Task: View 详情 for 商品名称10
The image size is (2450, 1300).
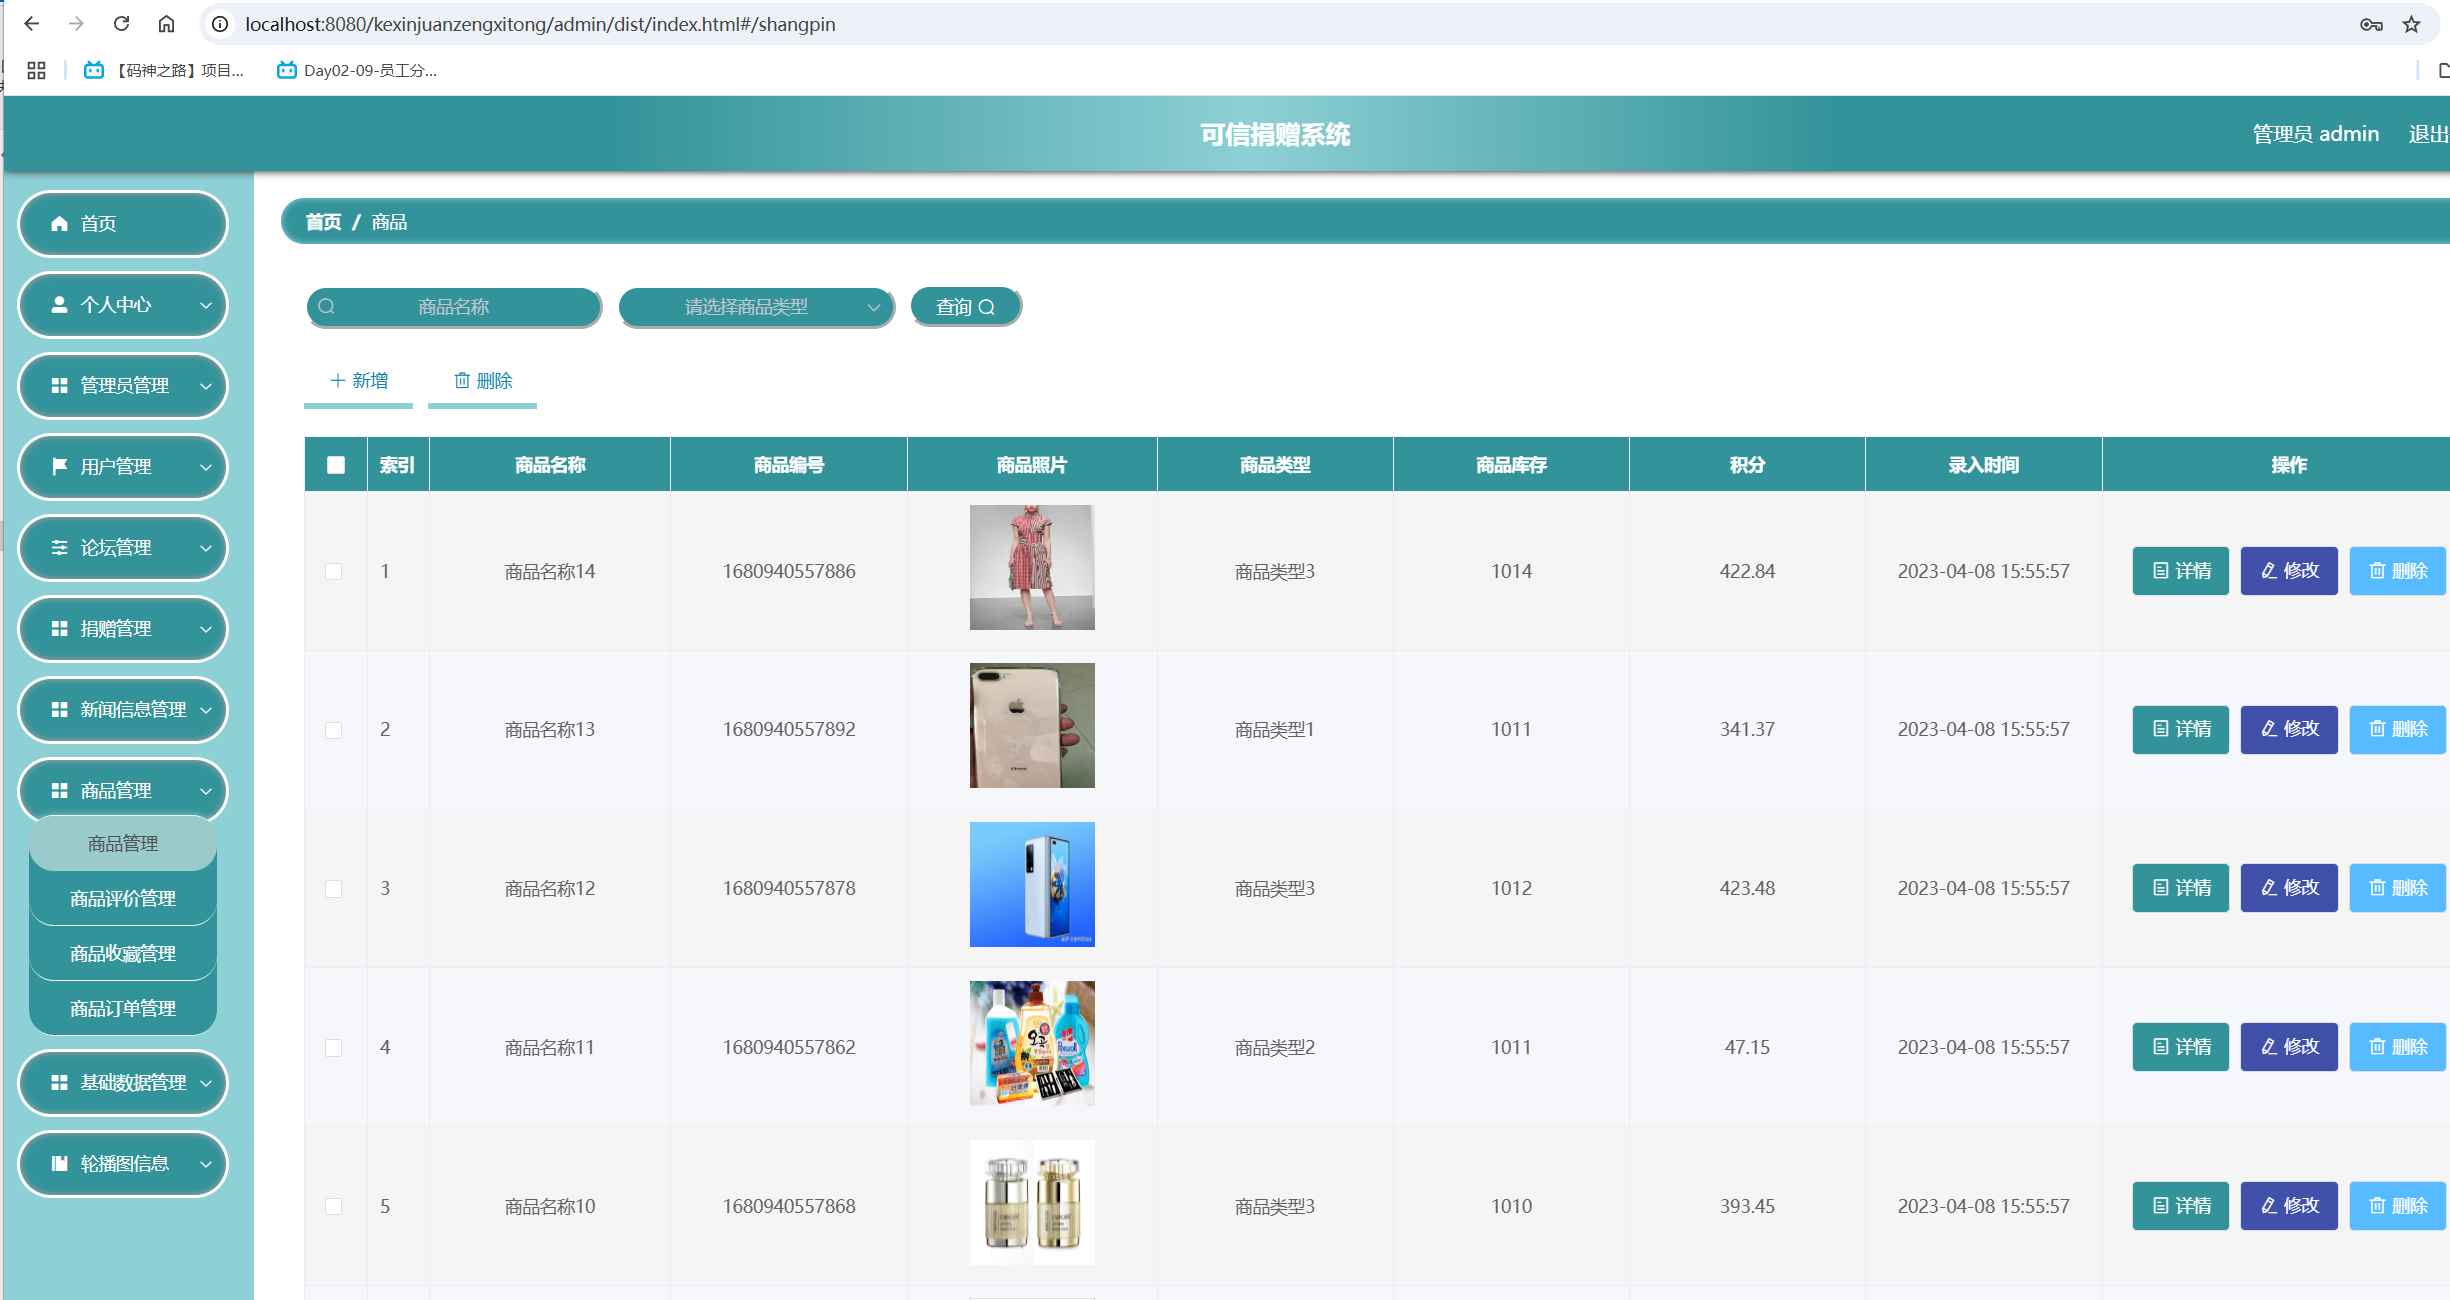Action: pyautogui.click(x=2181, y=1206)
